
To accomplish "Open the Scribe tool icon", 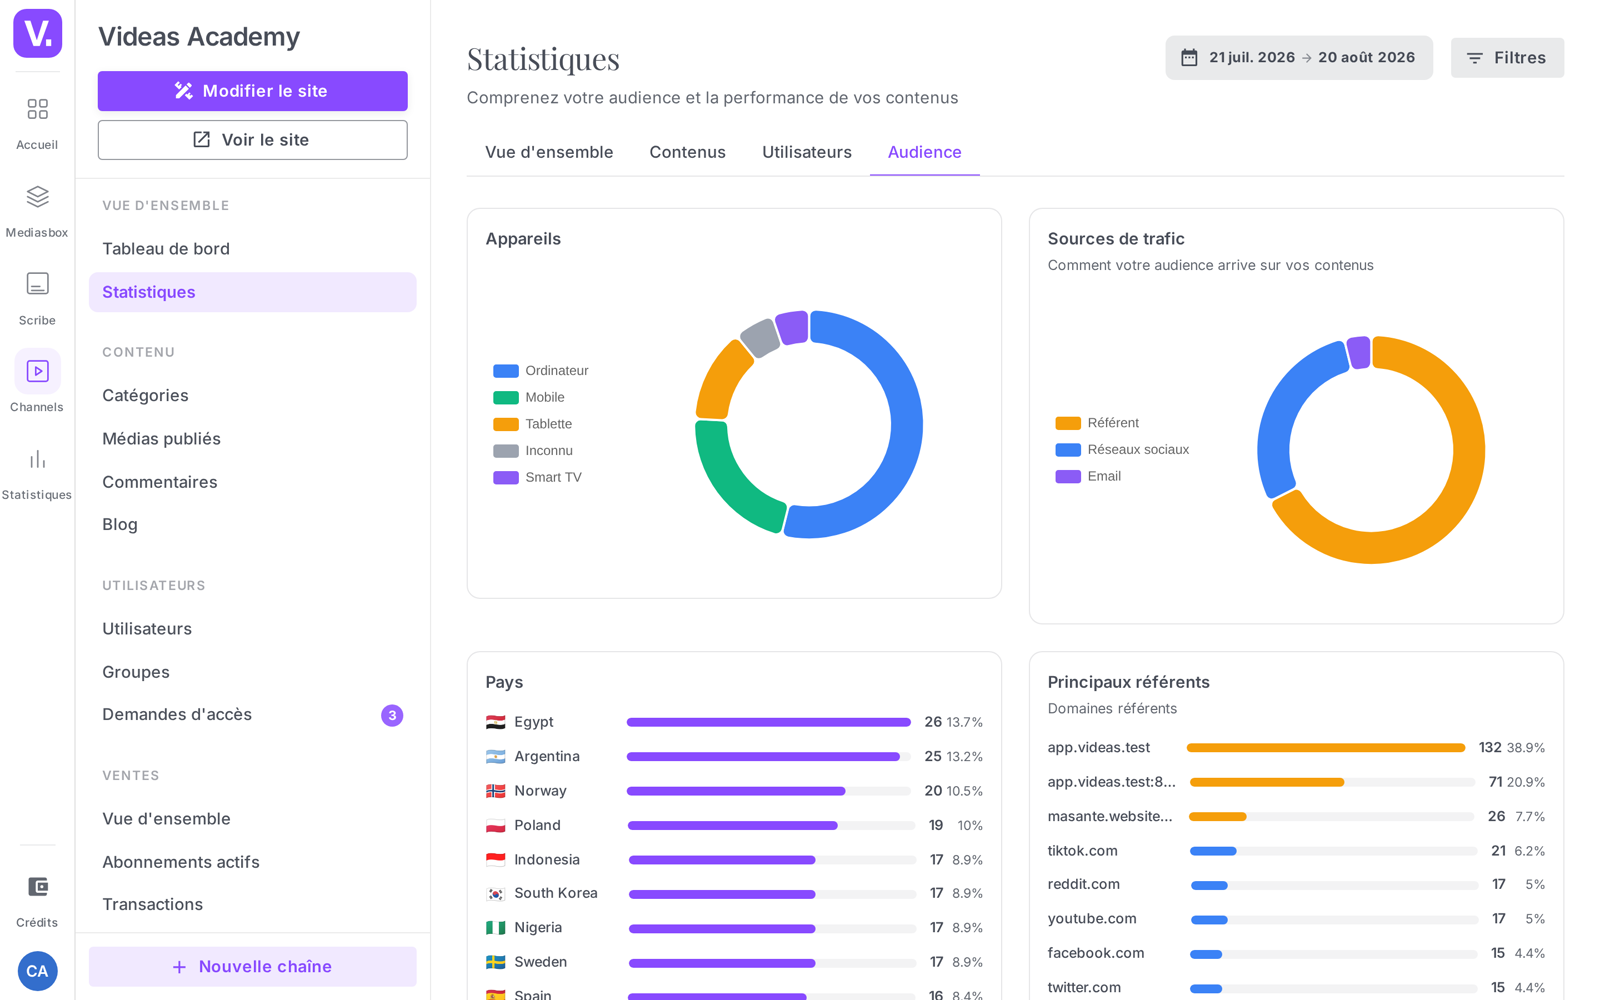I will pyautogui.click(x=37, y=284).
